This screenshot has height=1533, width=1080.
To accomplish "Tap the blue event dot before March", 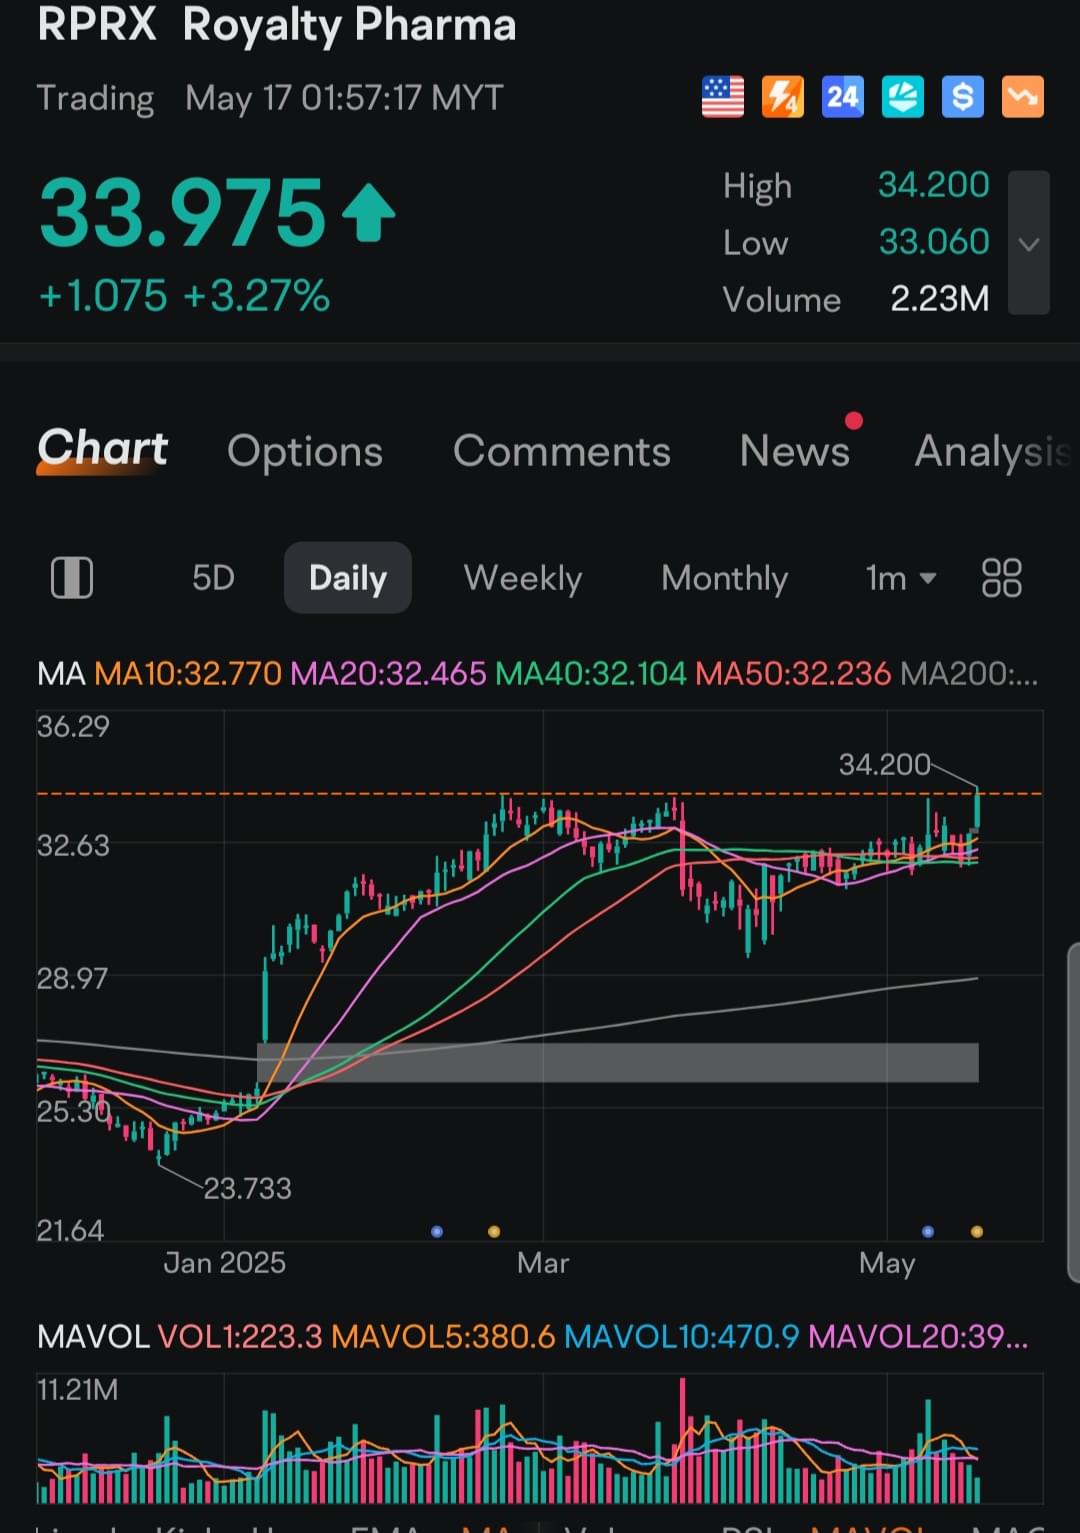I will [437, 1232].
